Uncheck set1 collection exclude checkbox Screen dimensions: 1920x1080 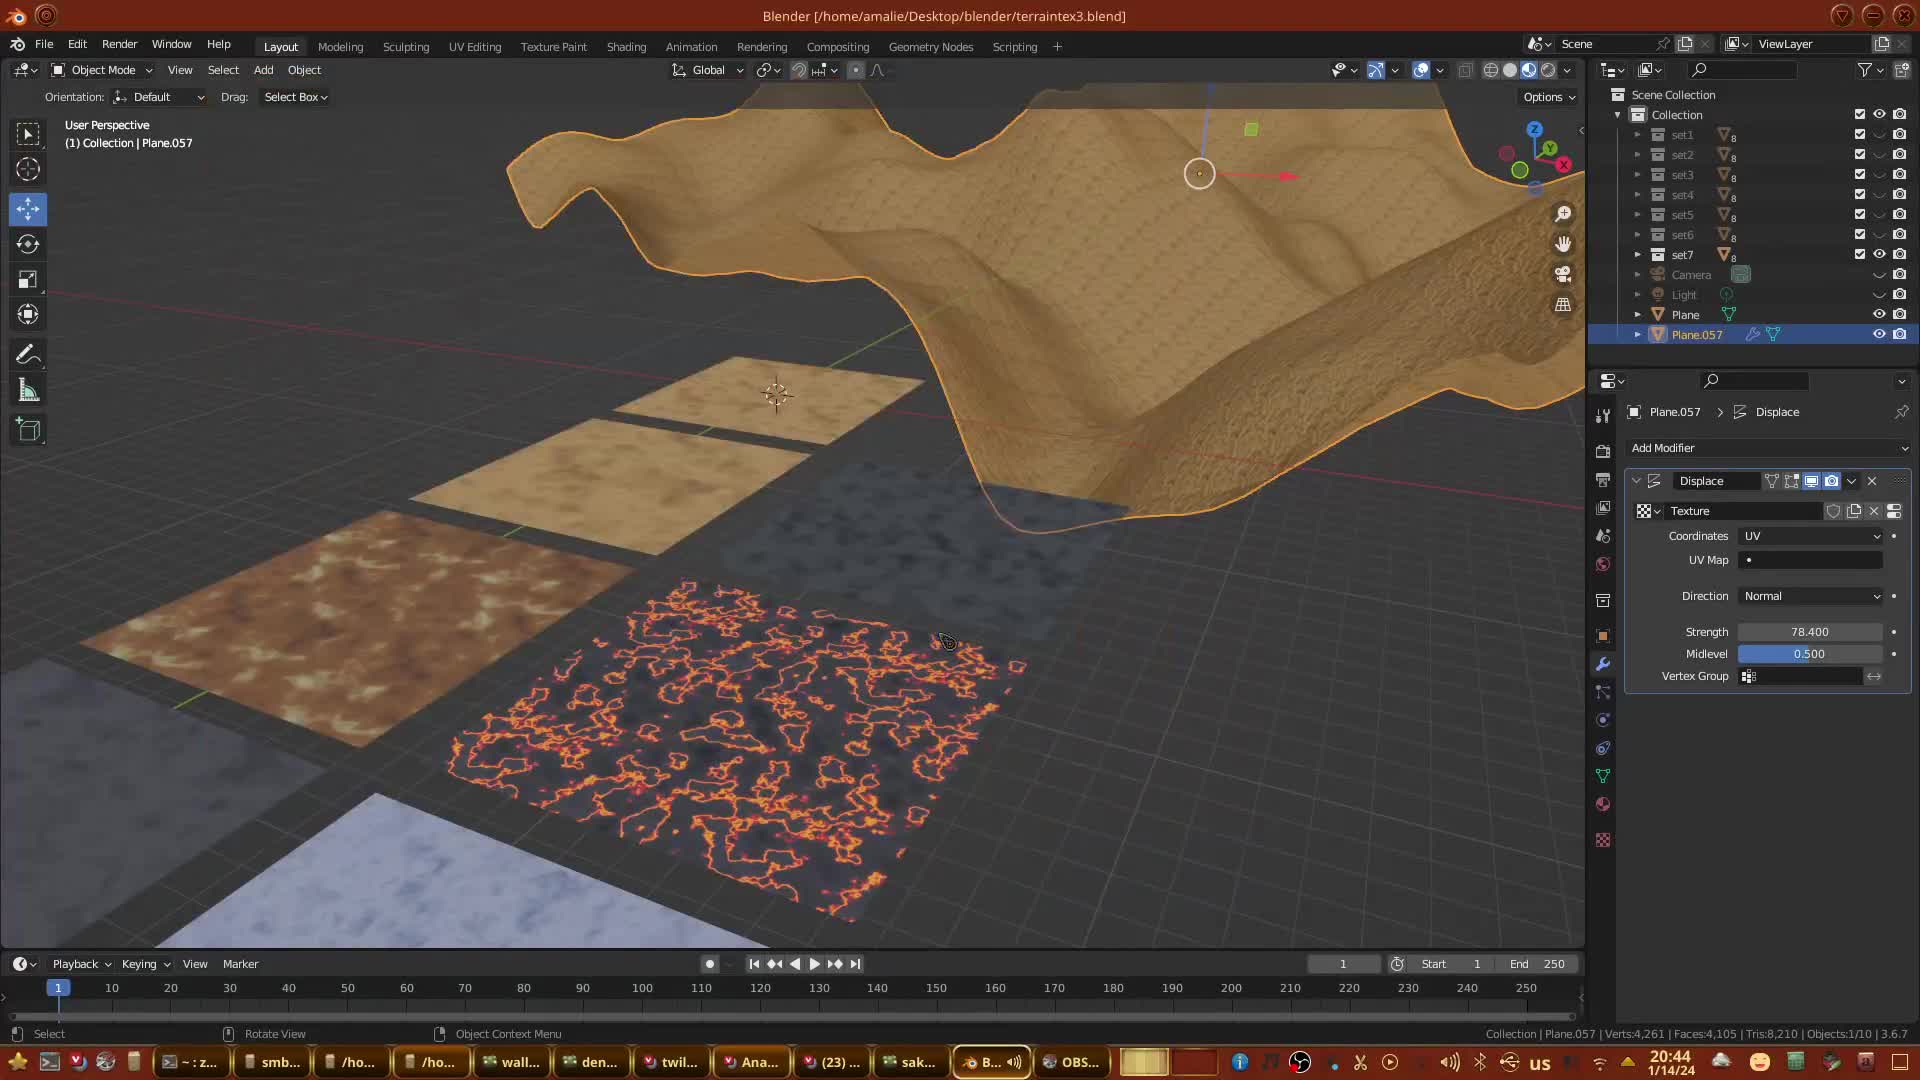1859,134
